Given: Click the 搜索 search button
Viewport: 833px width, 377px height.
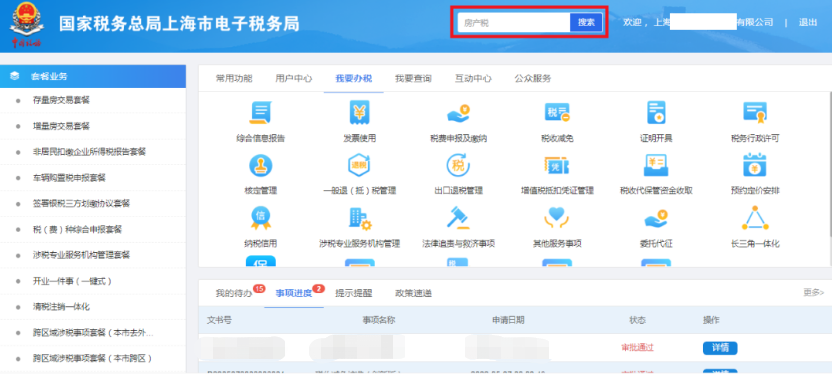Looking at the screenshot, I should click(586, 22).
